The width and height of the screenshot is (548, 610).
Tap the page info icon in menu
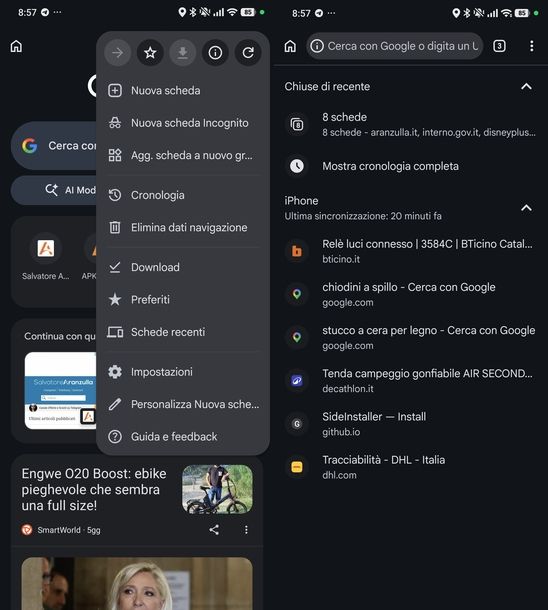[215, 53]
